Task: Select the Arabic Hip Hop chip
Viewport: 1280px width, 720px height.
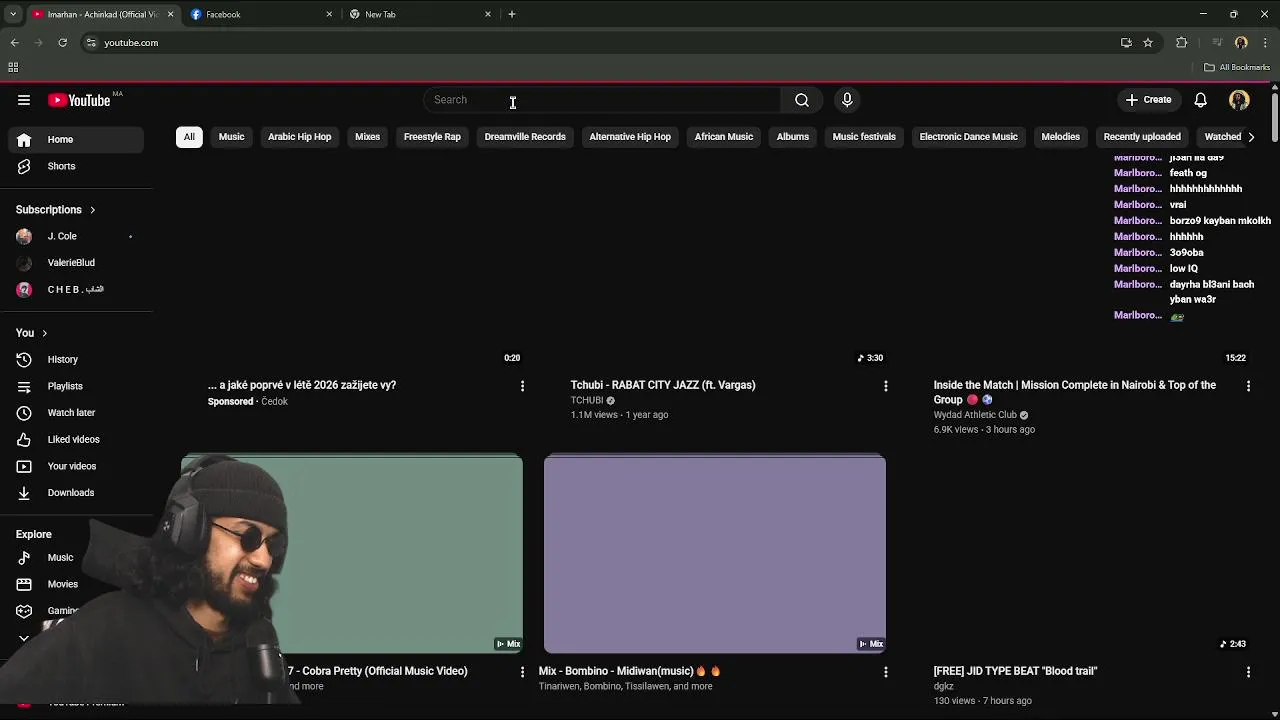Action: pyautogui.click(x=299, y=137)
